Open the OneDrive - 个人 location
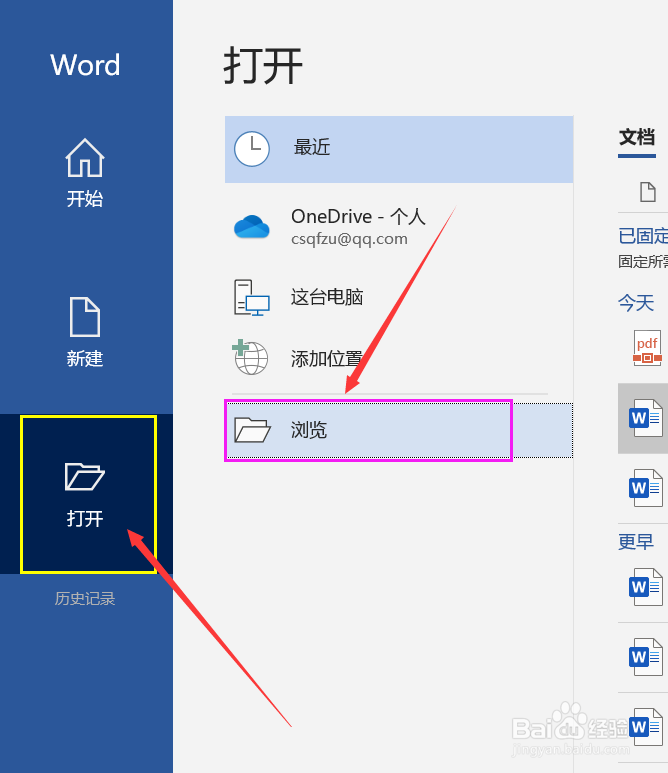Viewport: 668px width, 773px height. [399, 227]
